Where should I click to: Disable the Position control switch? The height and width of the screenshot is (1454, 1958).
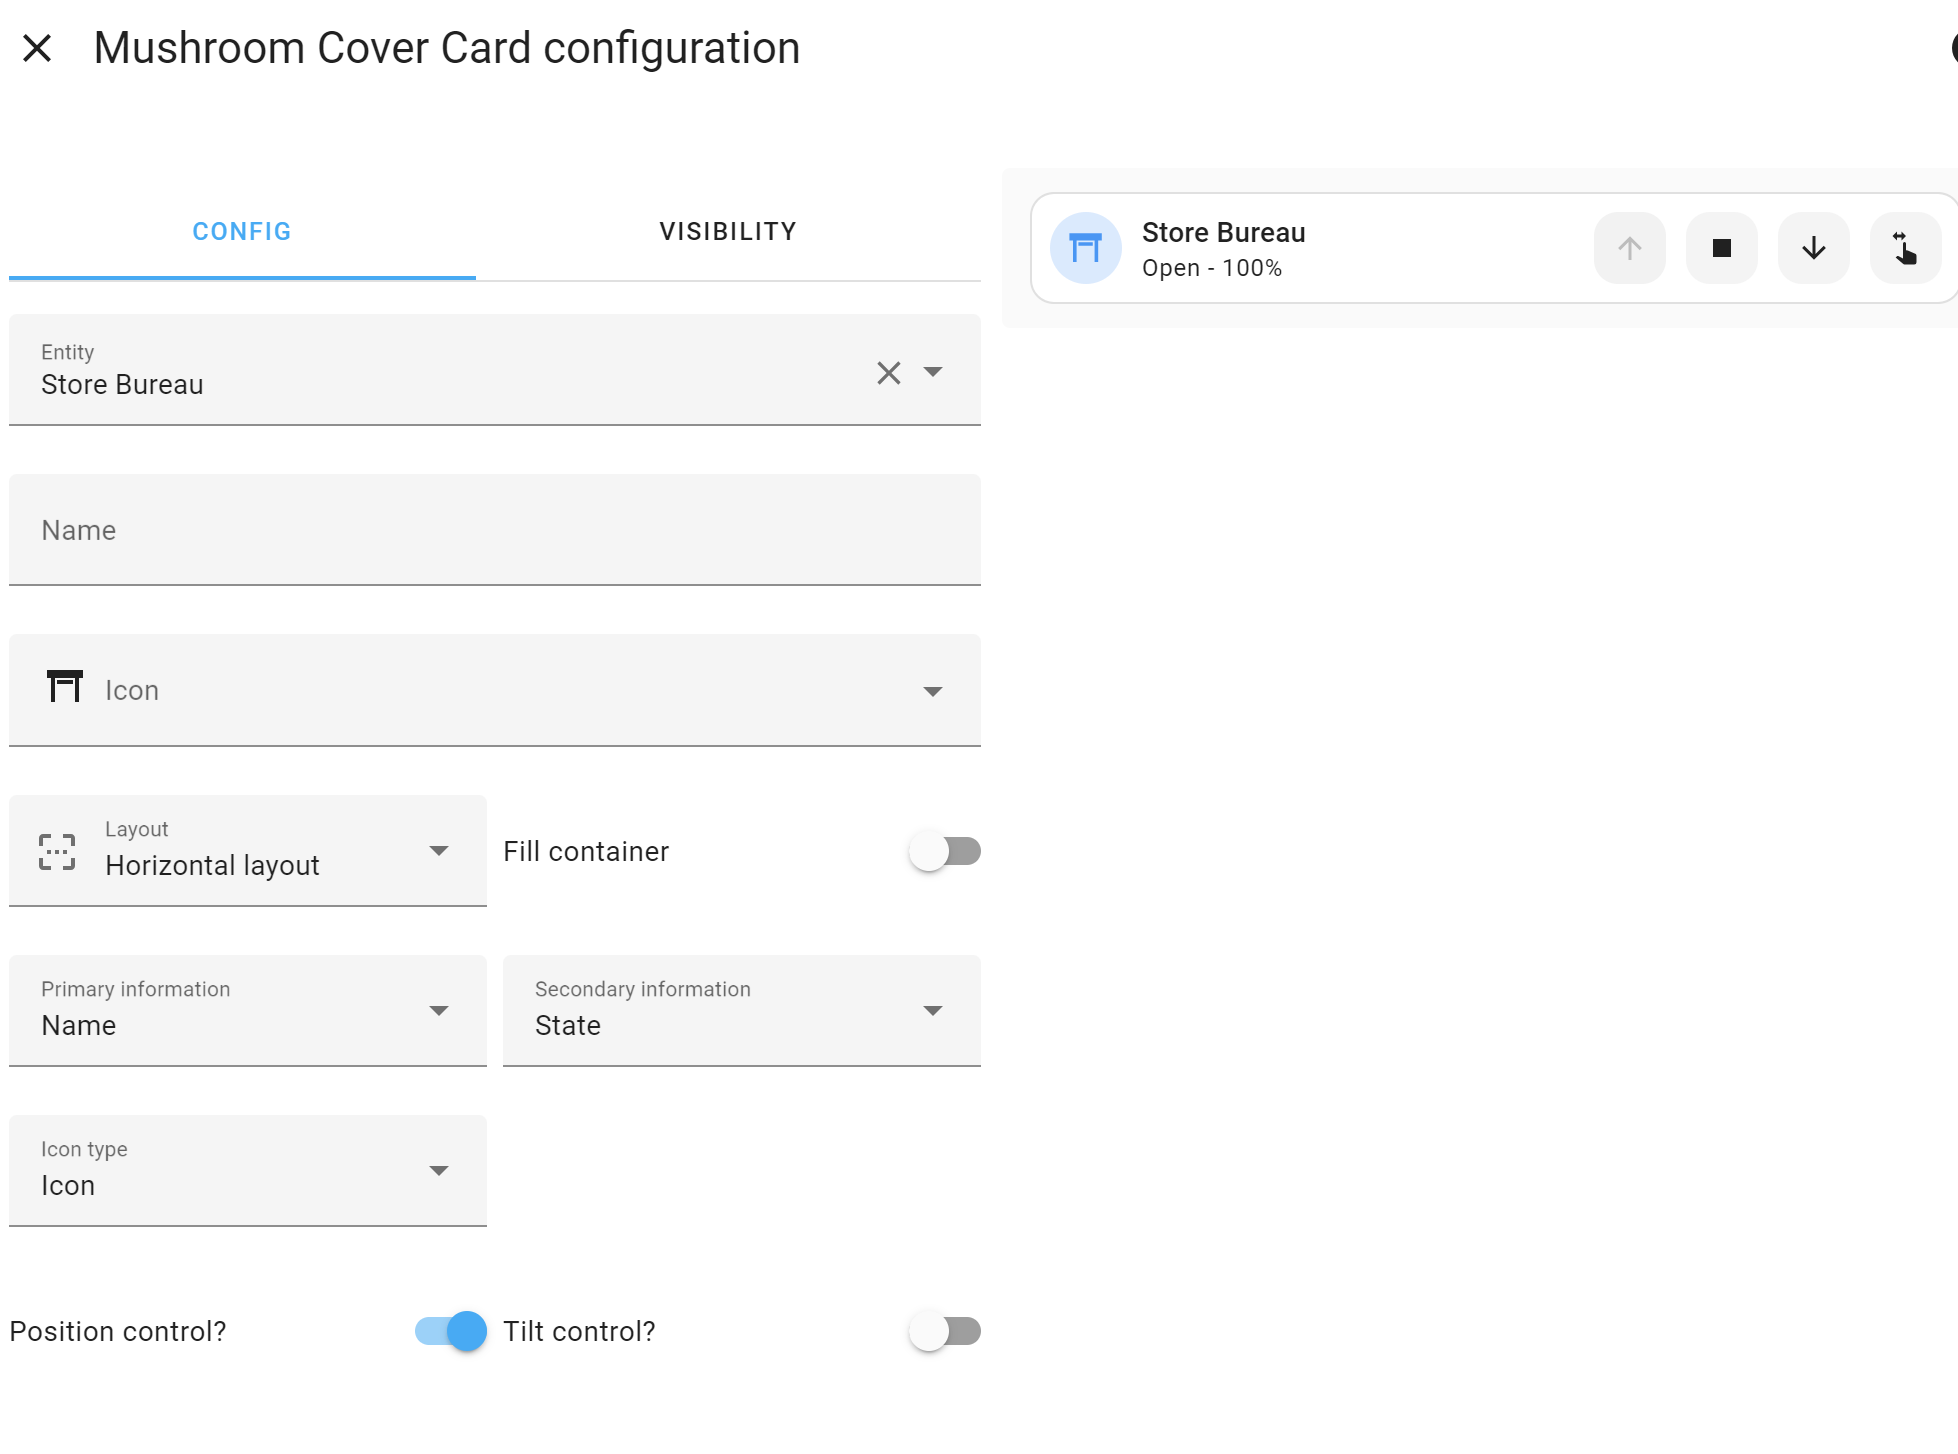click(451, 1331)
